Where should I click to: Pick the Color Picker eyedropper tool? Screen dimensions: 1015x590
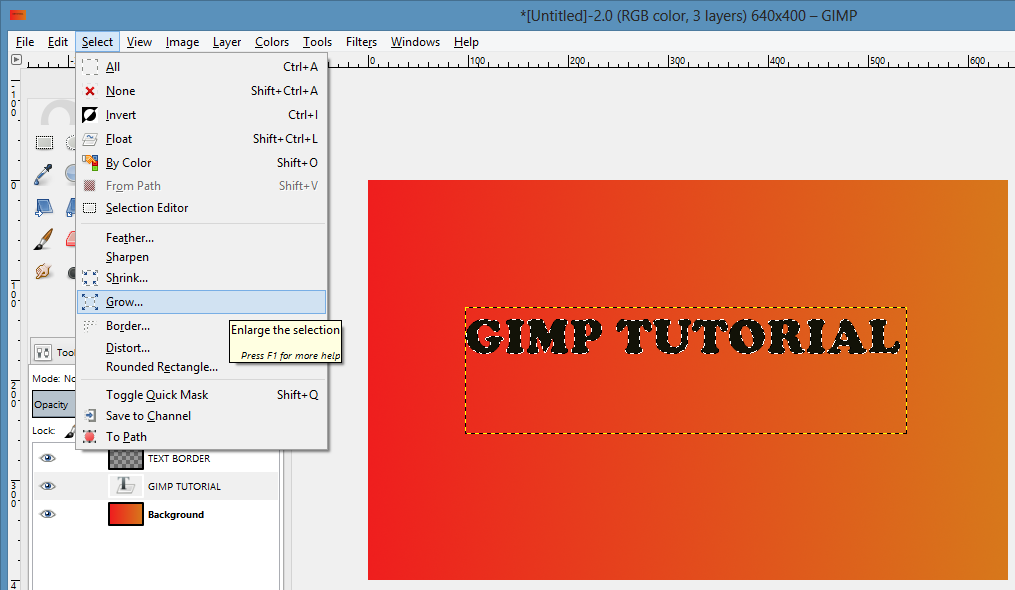[43, 174]
